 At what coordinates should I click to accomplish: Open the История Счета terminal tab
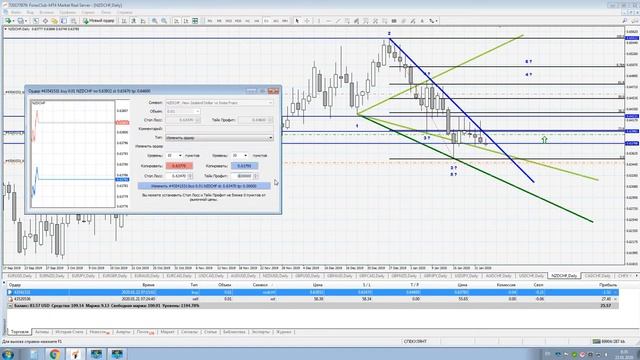69,332
